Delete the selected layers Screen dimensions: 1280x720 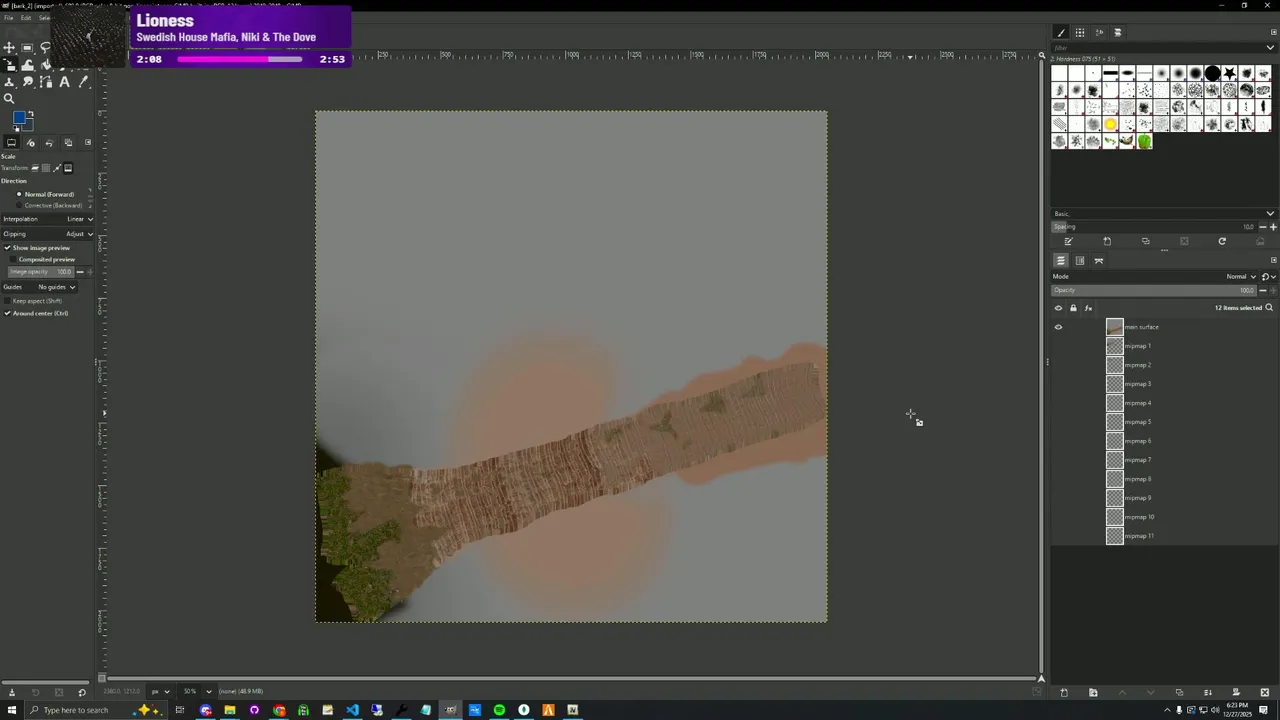(1265, 692)
